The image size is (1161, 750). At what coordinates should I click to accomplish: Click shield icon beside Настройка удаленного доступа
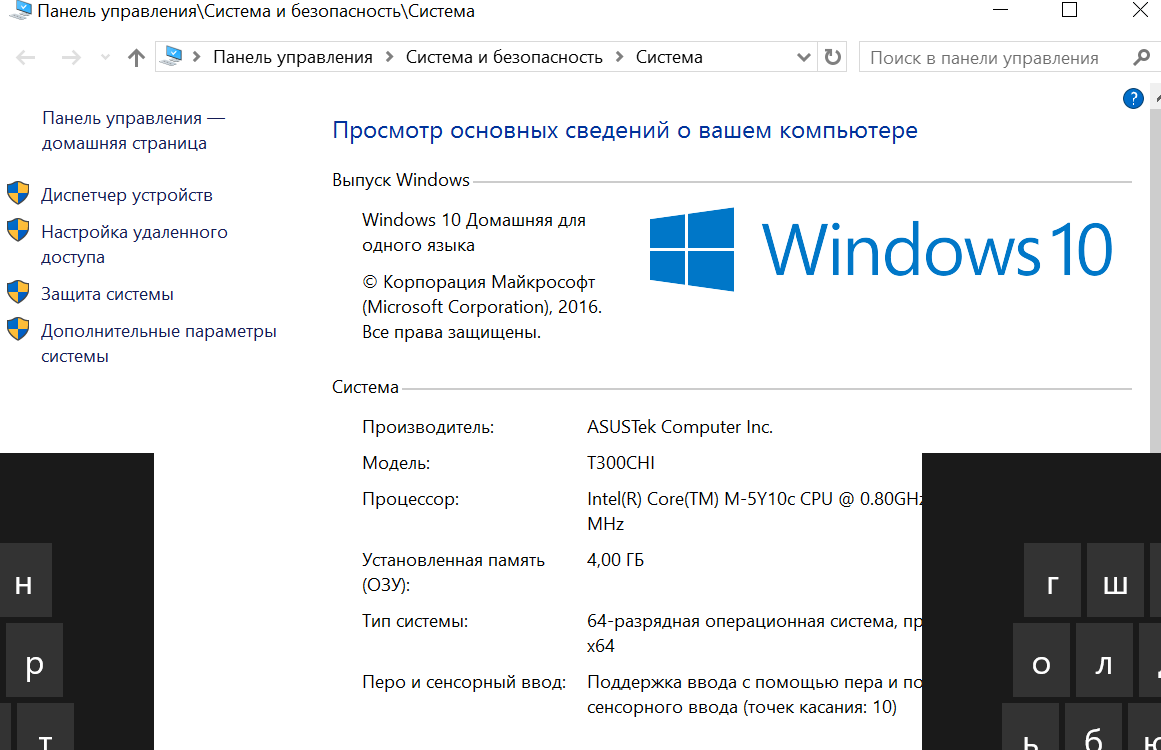(x=18, y=230)
